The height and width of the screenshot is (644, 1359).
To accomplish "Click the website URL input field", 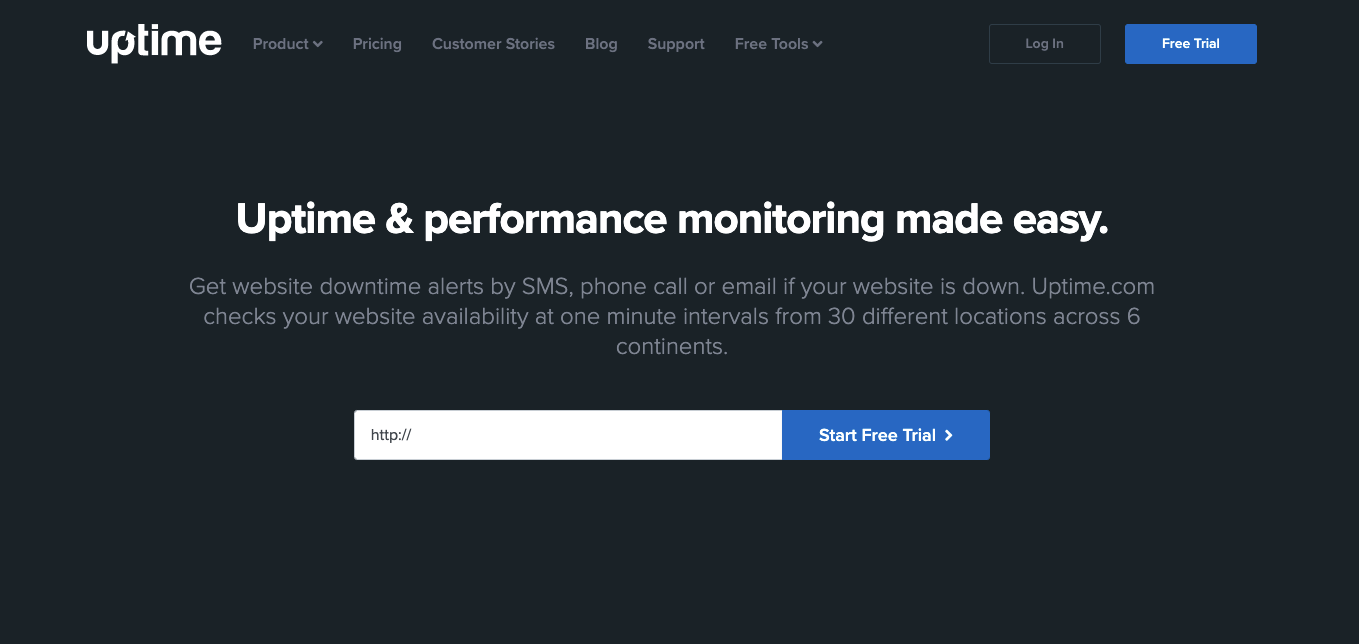I will 567,435.
